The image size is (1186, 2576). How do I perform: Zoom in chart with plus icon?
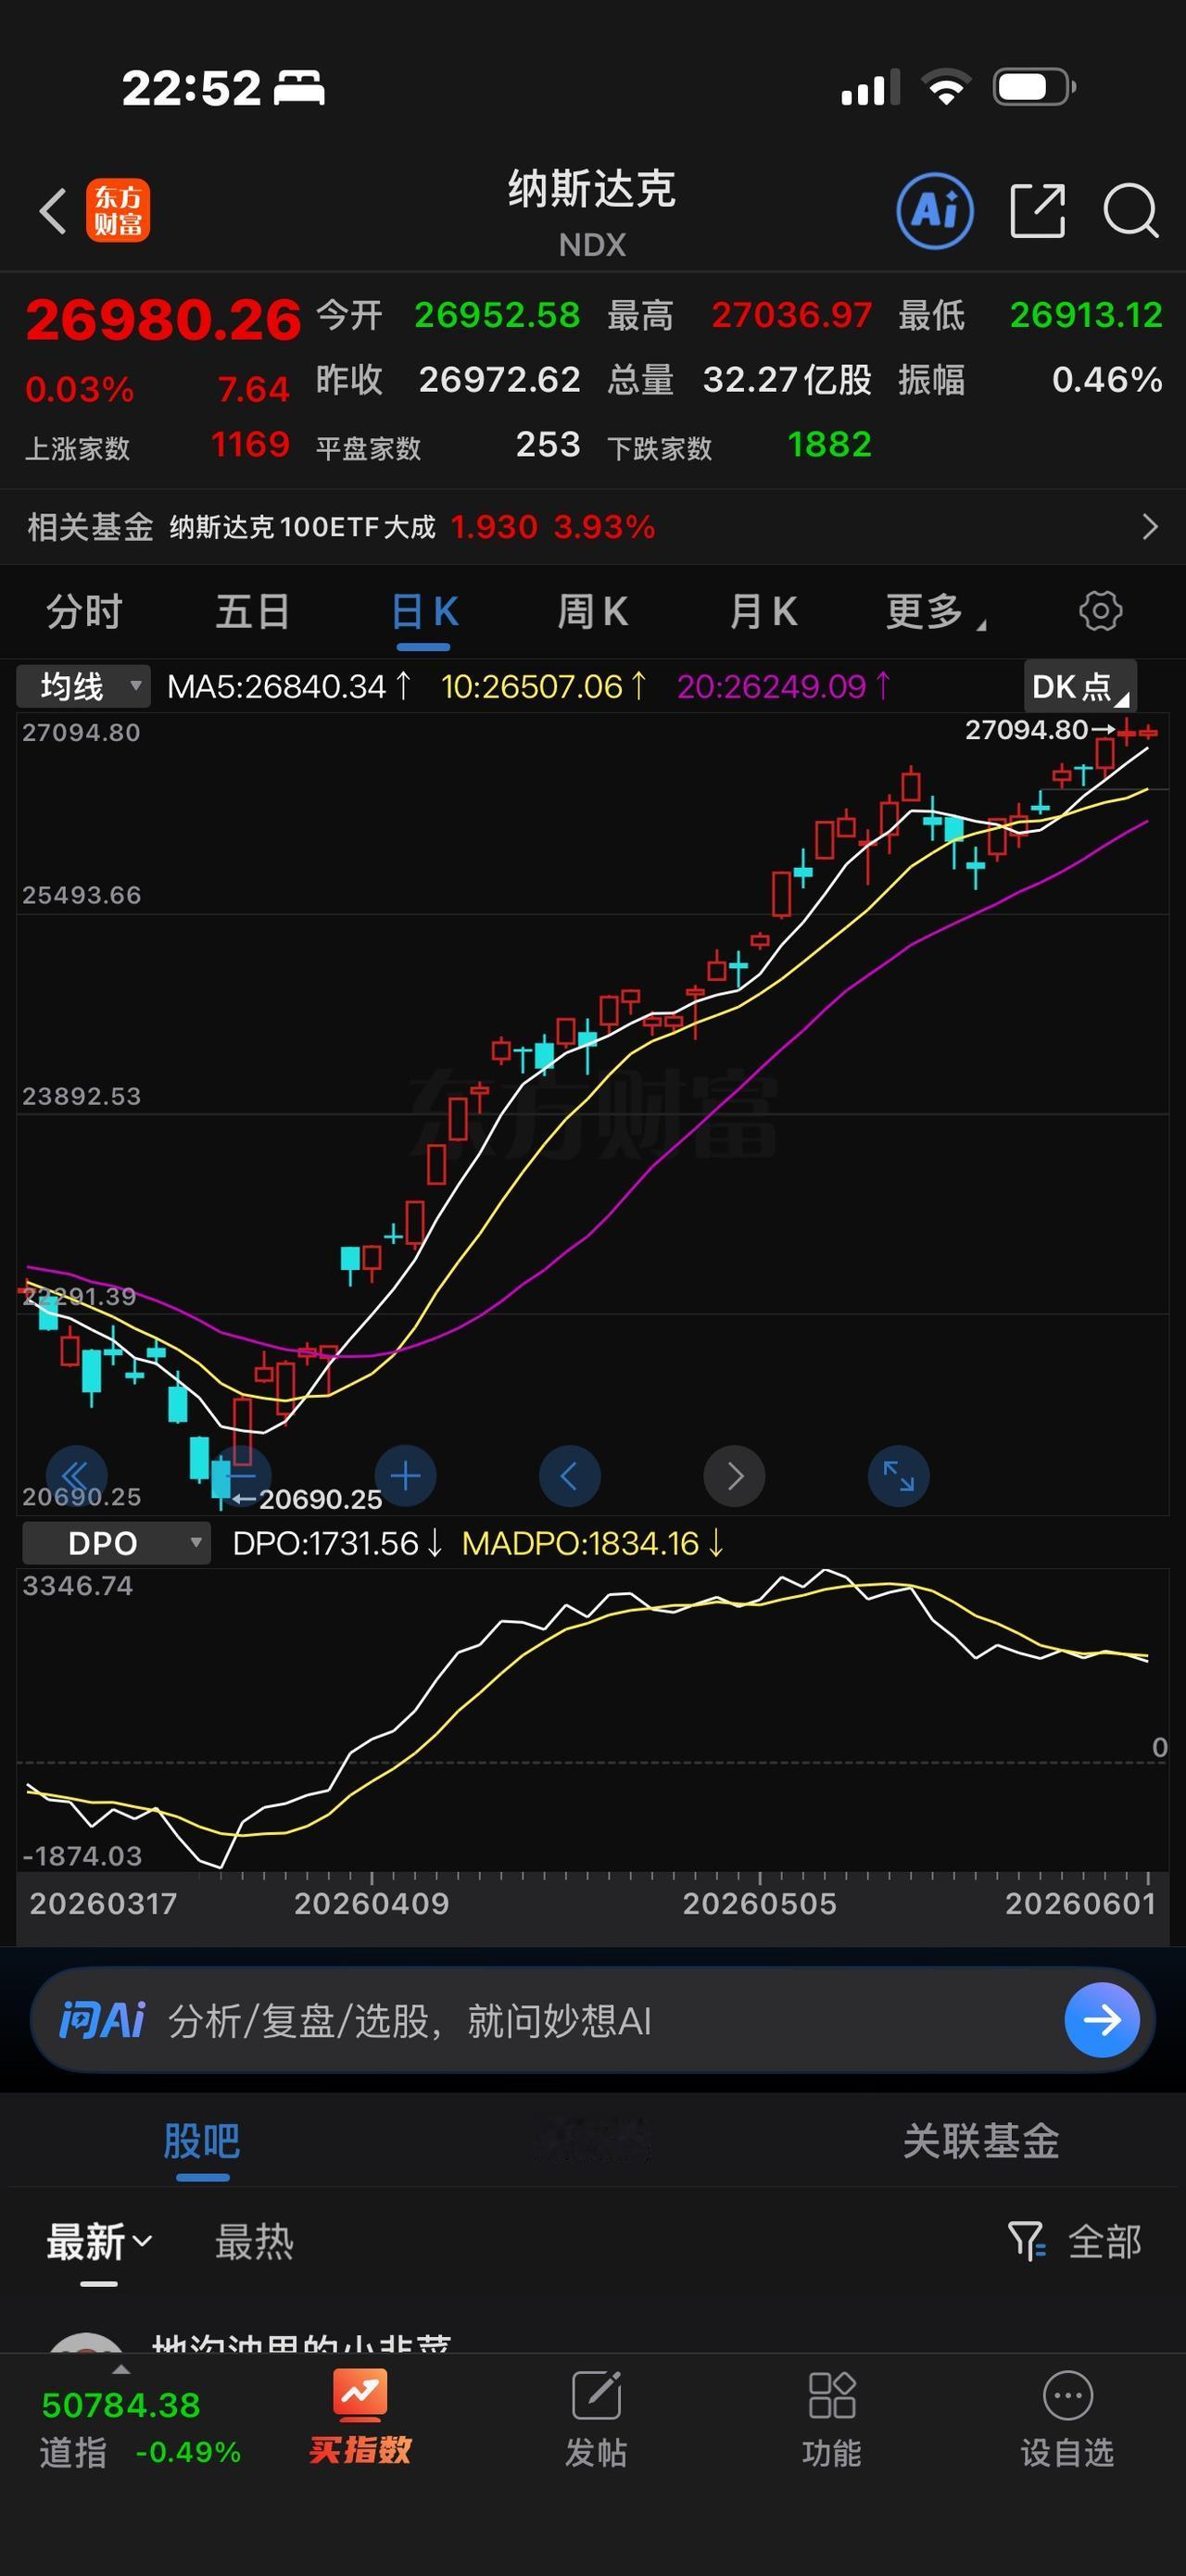pos(405,1475)
